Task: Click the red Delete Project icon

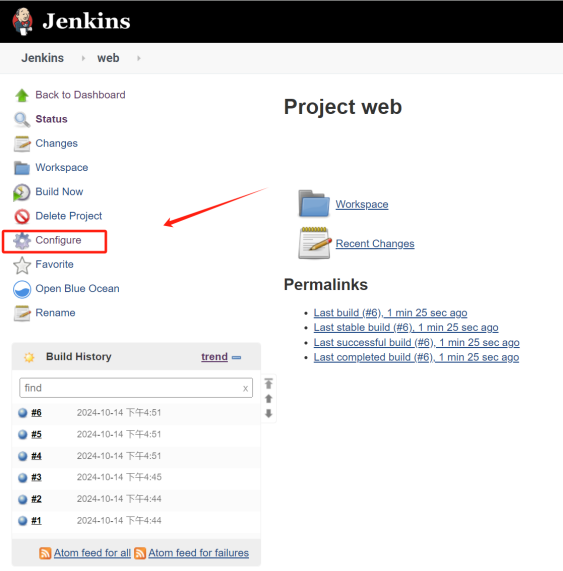Action: coord(22,216)
